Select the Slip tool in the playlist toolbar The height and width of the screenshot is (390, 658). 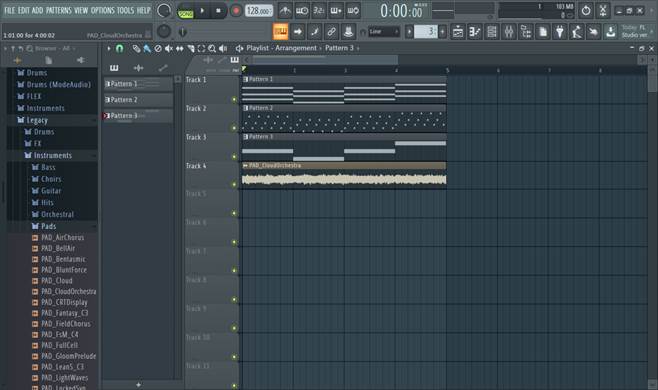(x=180, y=49)
